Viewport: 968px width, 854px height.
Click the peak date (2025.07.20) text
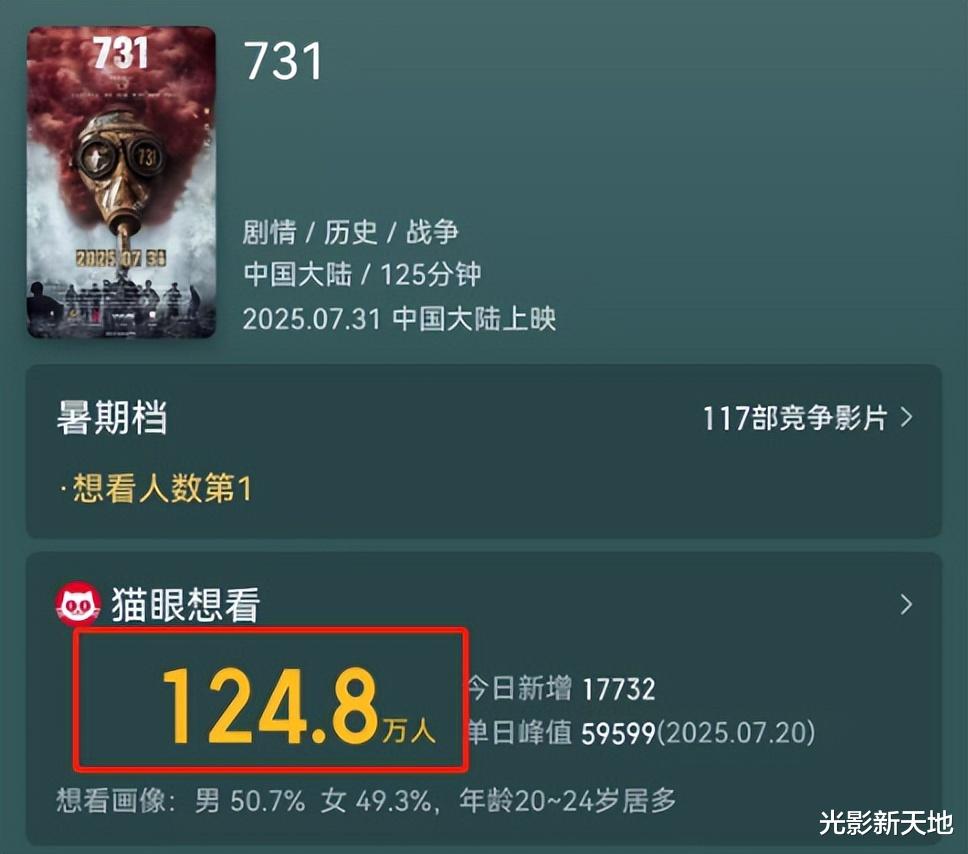pyautogui.click(x=736, y=733)
